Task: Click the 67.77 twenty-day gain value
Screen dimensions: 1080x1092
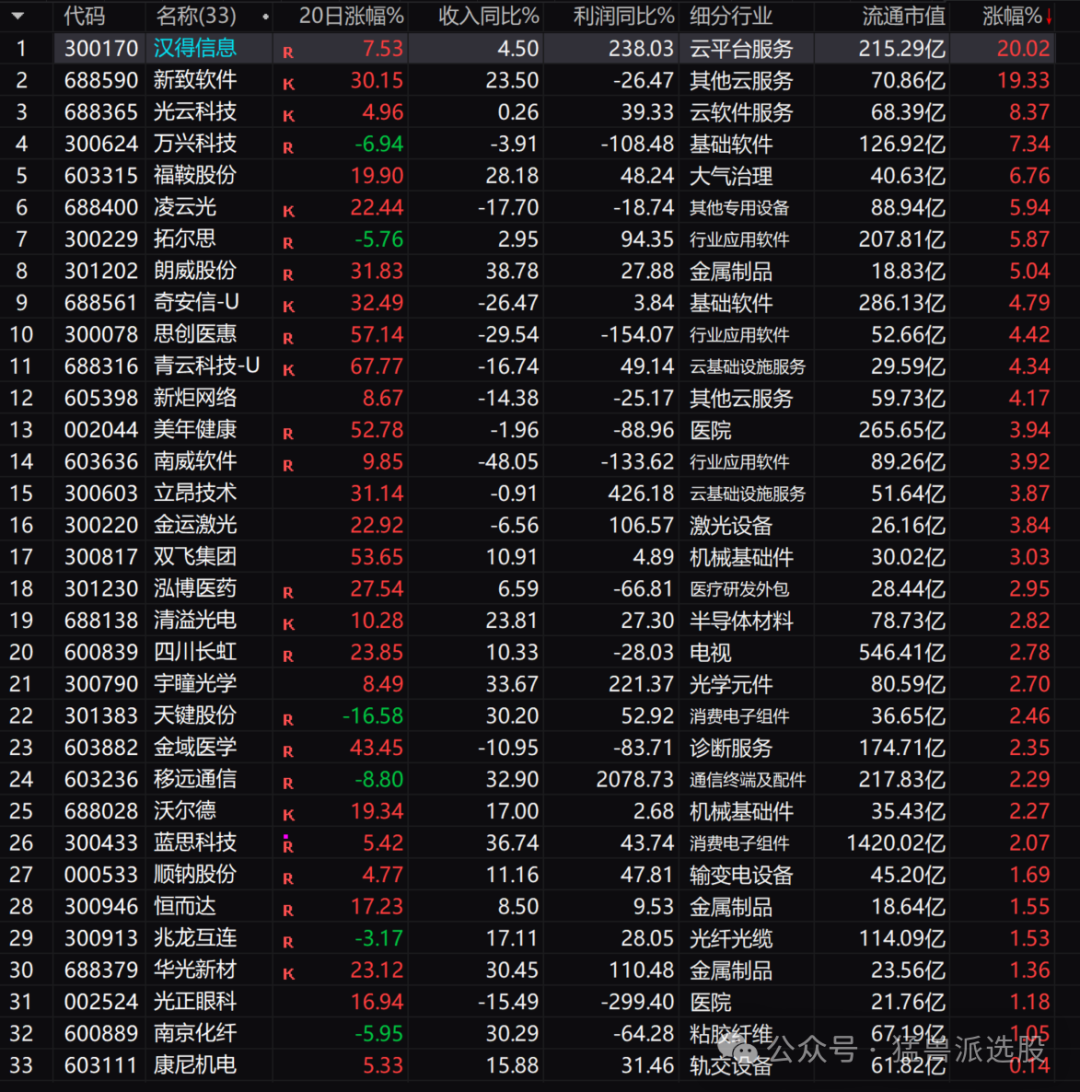Action: [x=377, y=366]
